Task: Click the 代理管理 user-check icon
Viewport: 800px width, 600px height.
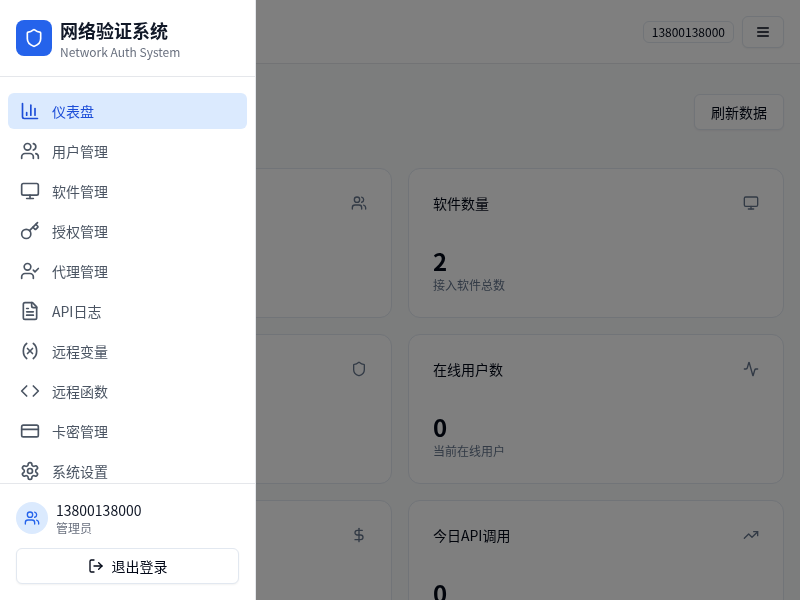Action: pos(30,271)
